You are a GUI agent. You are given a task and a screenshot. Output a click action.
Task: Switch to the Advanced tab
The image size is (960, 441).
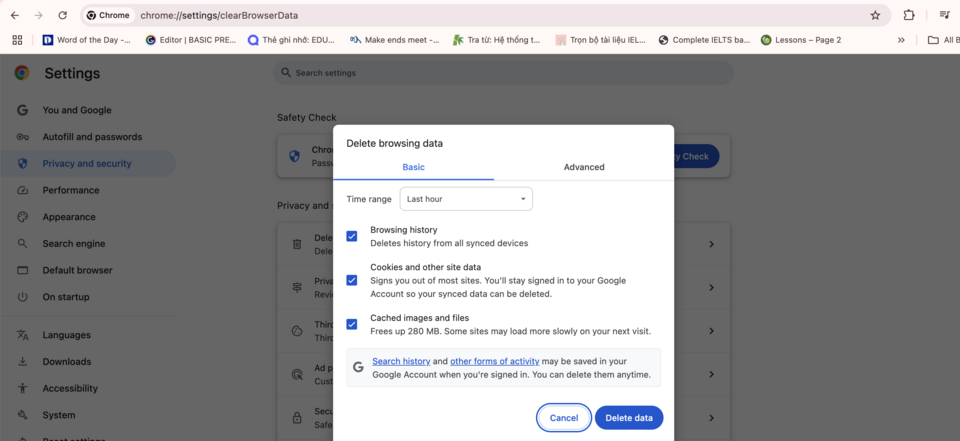(x=584, y=167)
